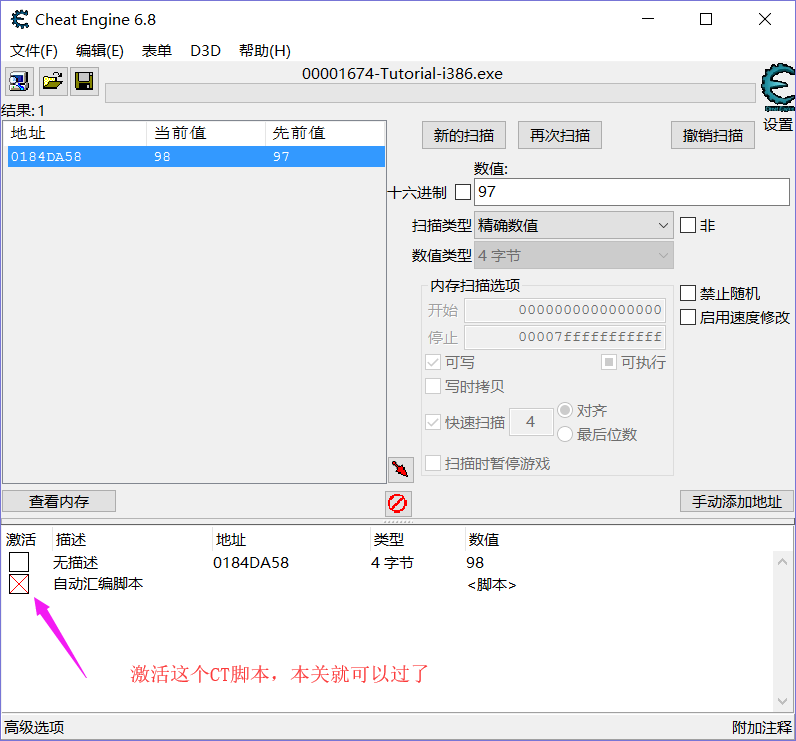Toggle the 写时拷贝 checkbox
The image size is (796, 741).
433,387
